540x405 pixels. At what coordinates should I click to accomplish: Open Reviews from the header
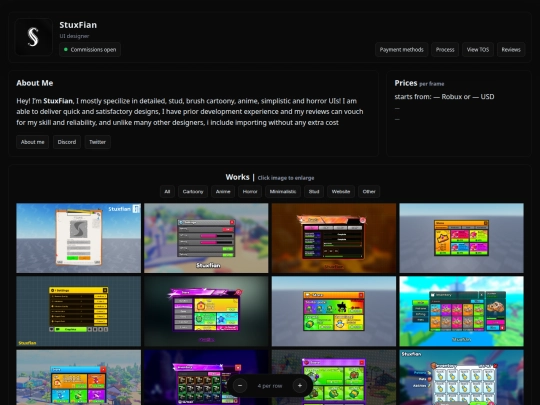511,50
